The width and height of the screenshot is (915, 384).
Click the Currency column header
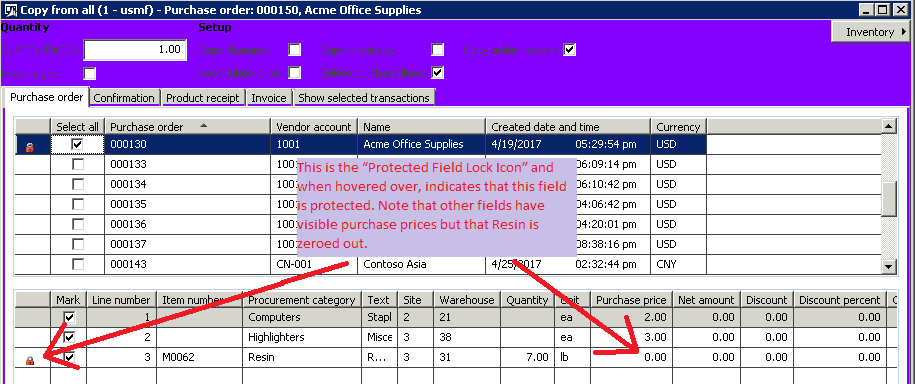coord(679,127)
